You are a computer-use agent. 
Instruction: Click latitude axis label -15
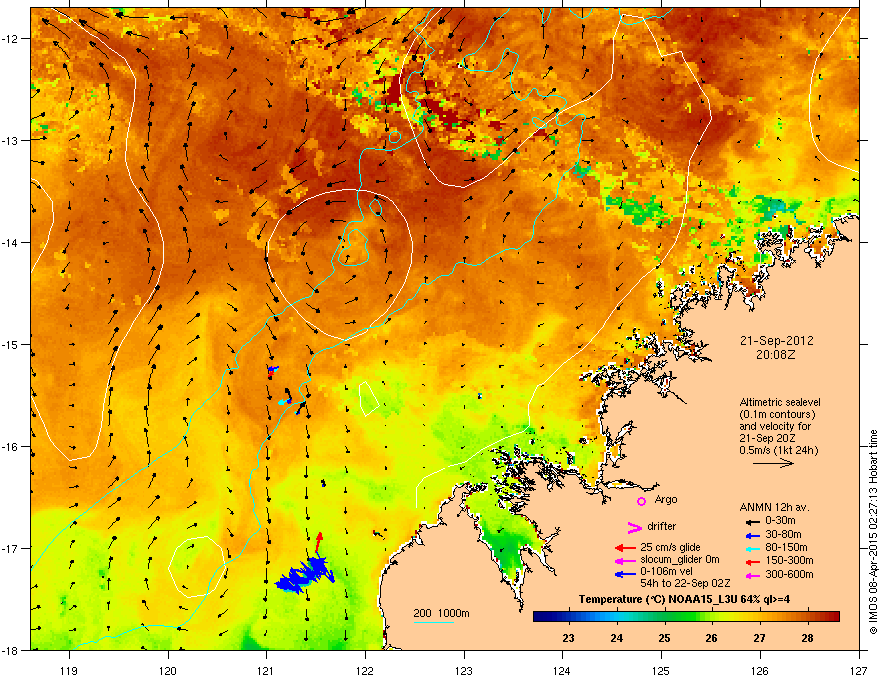(x=11, y=344)
